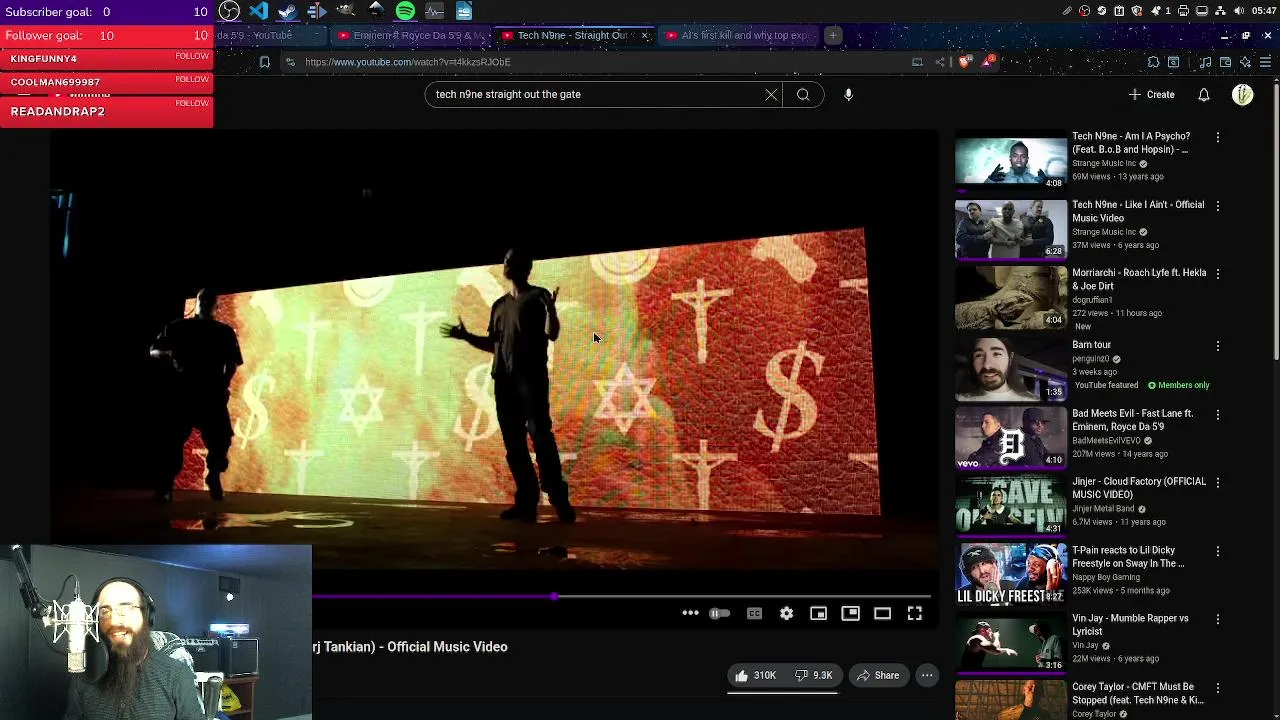The width and height of the screenshot is (1280, 720).
Task: Click the printer icon in the system tray
Action: 1184,11
